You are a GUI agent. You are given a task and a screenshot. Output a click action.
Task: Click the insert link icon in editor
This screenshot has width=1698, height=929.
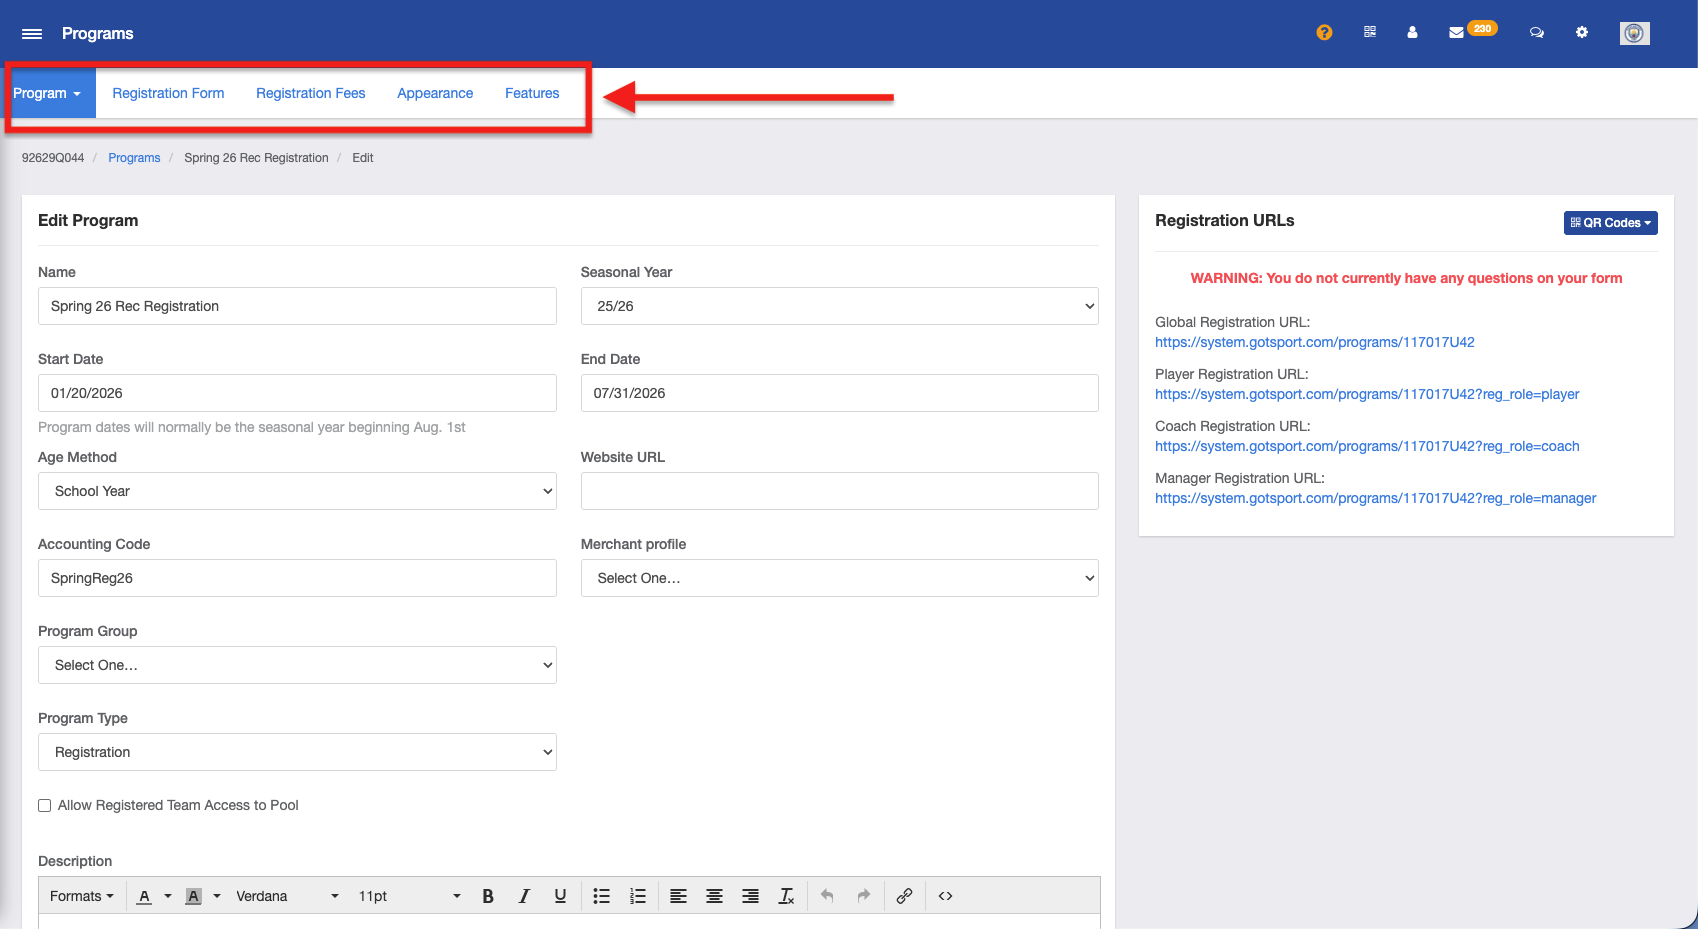(x=904, y=896)
